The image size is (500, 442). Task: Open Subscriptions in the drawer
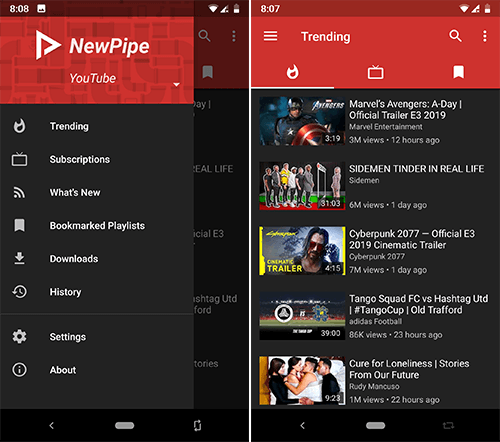(x=97, y=159)
